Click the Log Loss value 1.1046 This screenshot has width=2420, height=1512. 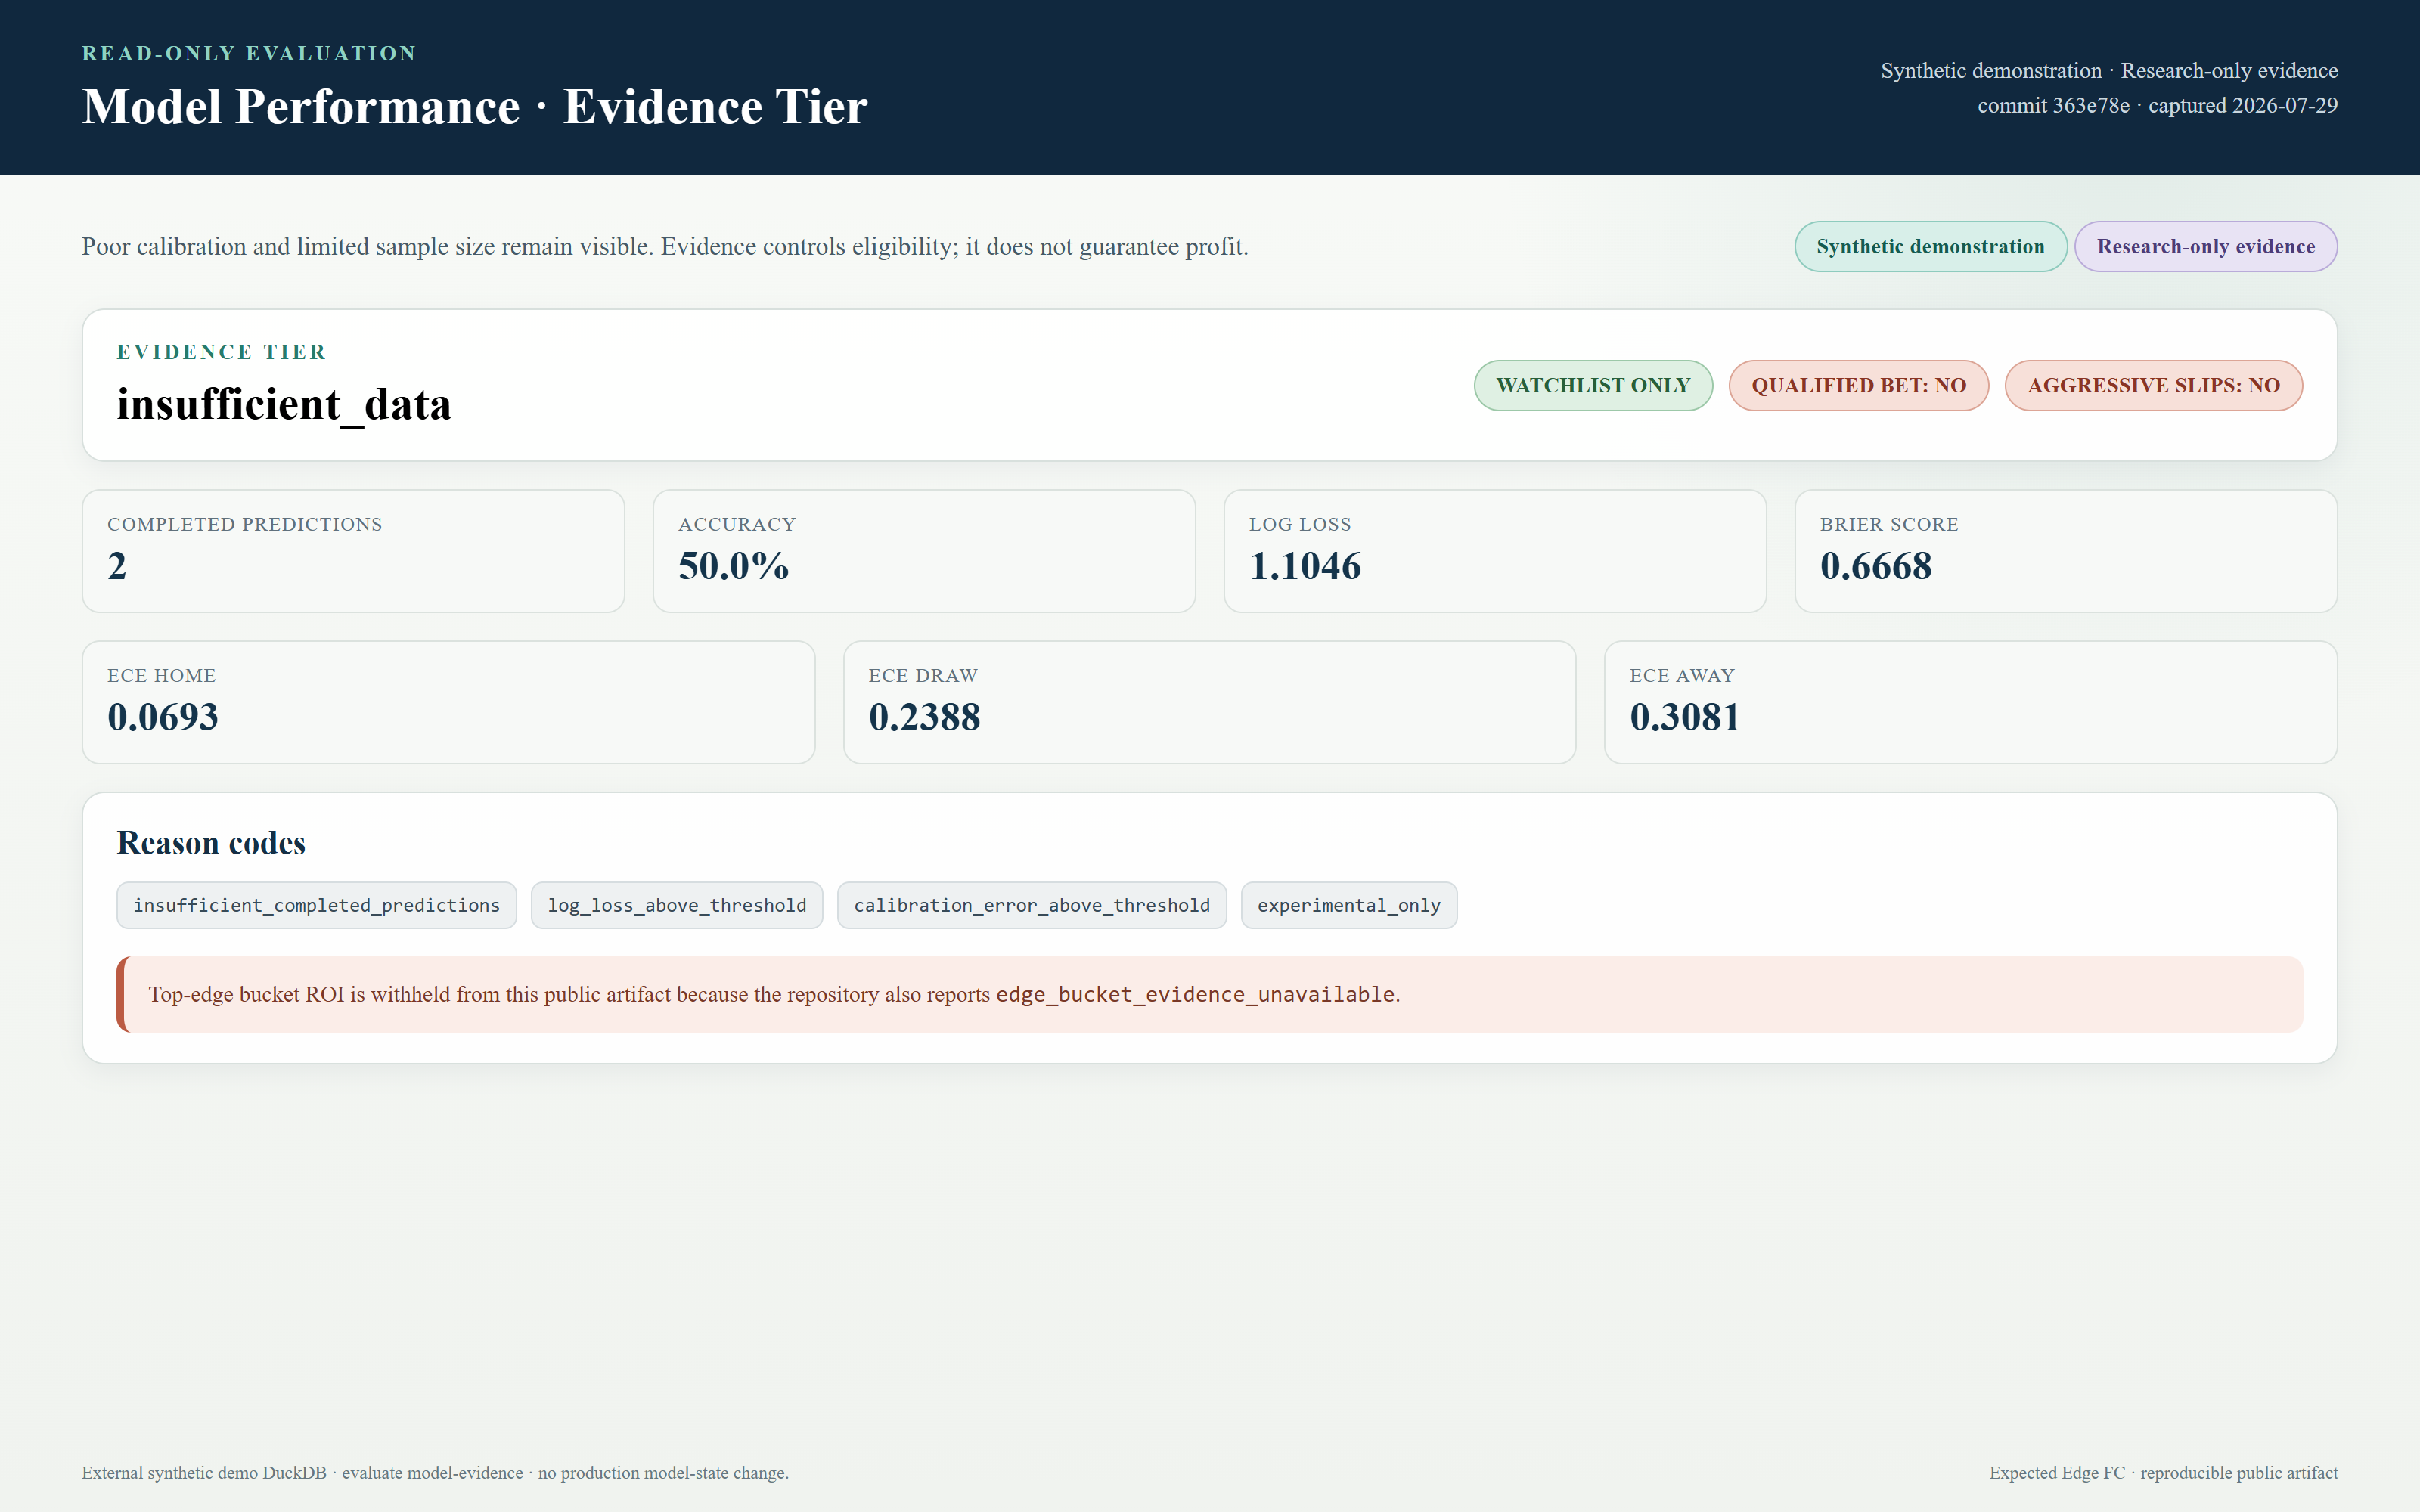click(x=1305, y=566)
